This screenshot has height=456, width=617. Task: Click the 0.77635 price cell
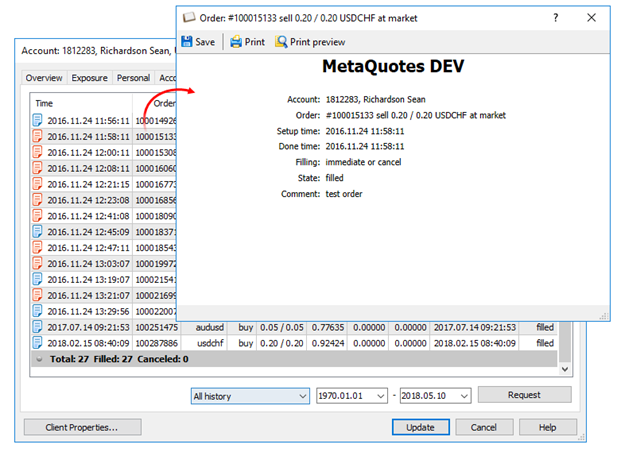click(x=328, y=327)
